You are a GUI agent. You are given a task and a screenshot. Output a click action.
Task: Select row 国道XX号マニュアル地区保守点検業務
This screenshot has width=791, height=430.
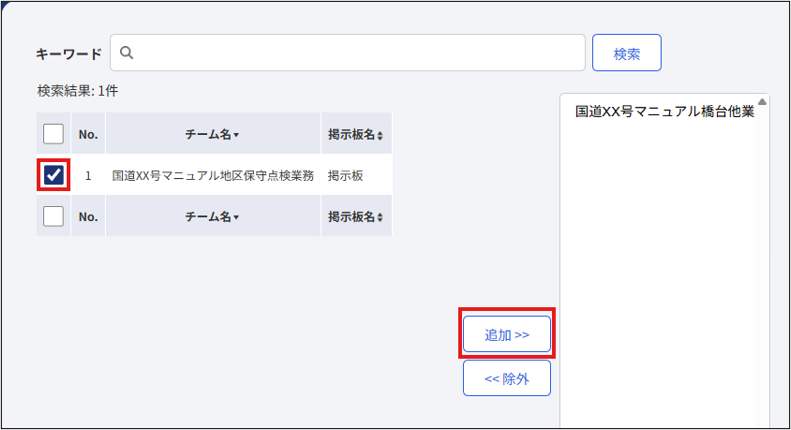tap(214, 175)
